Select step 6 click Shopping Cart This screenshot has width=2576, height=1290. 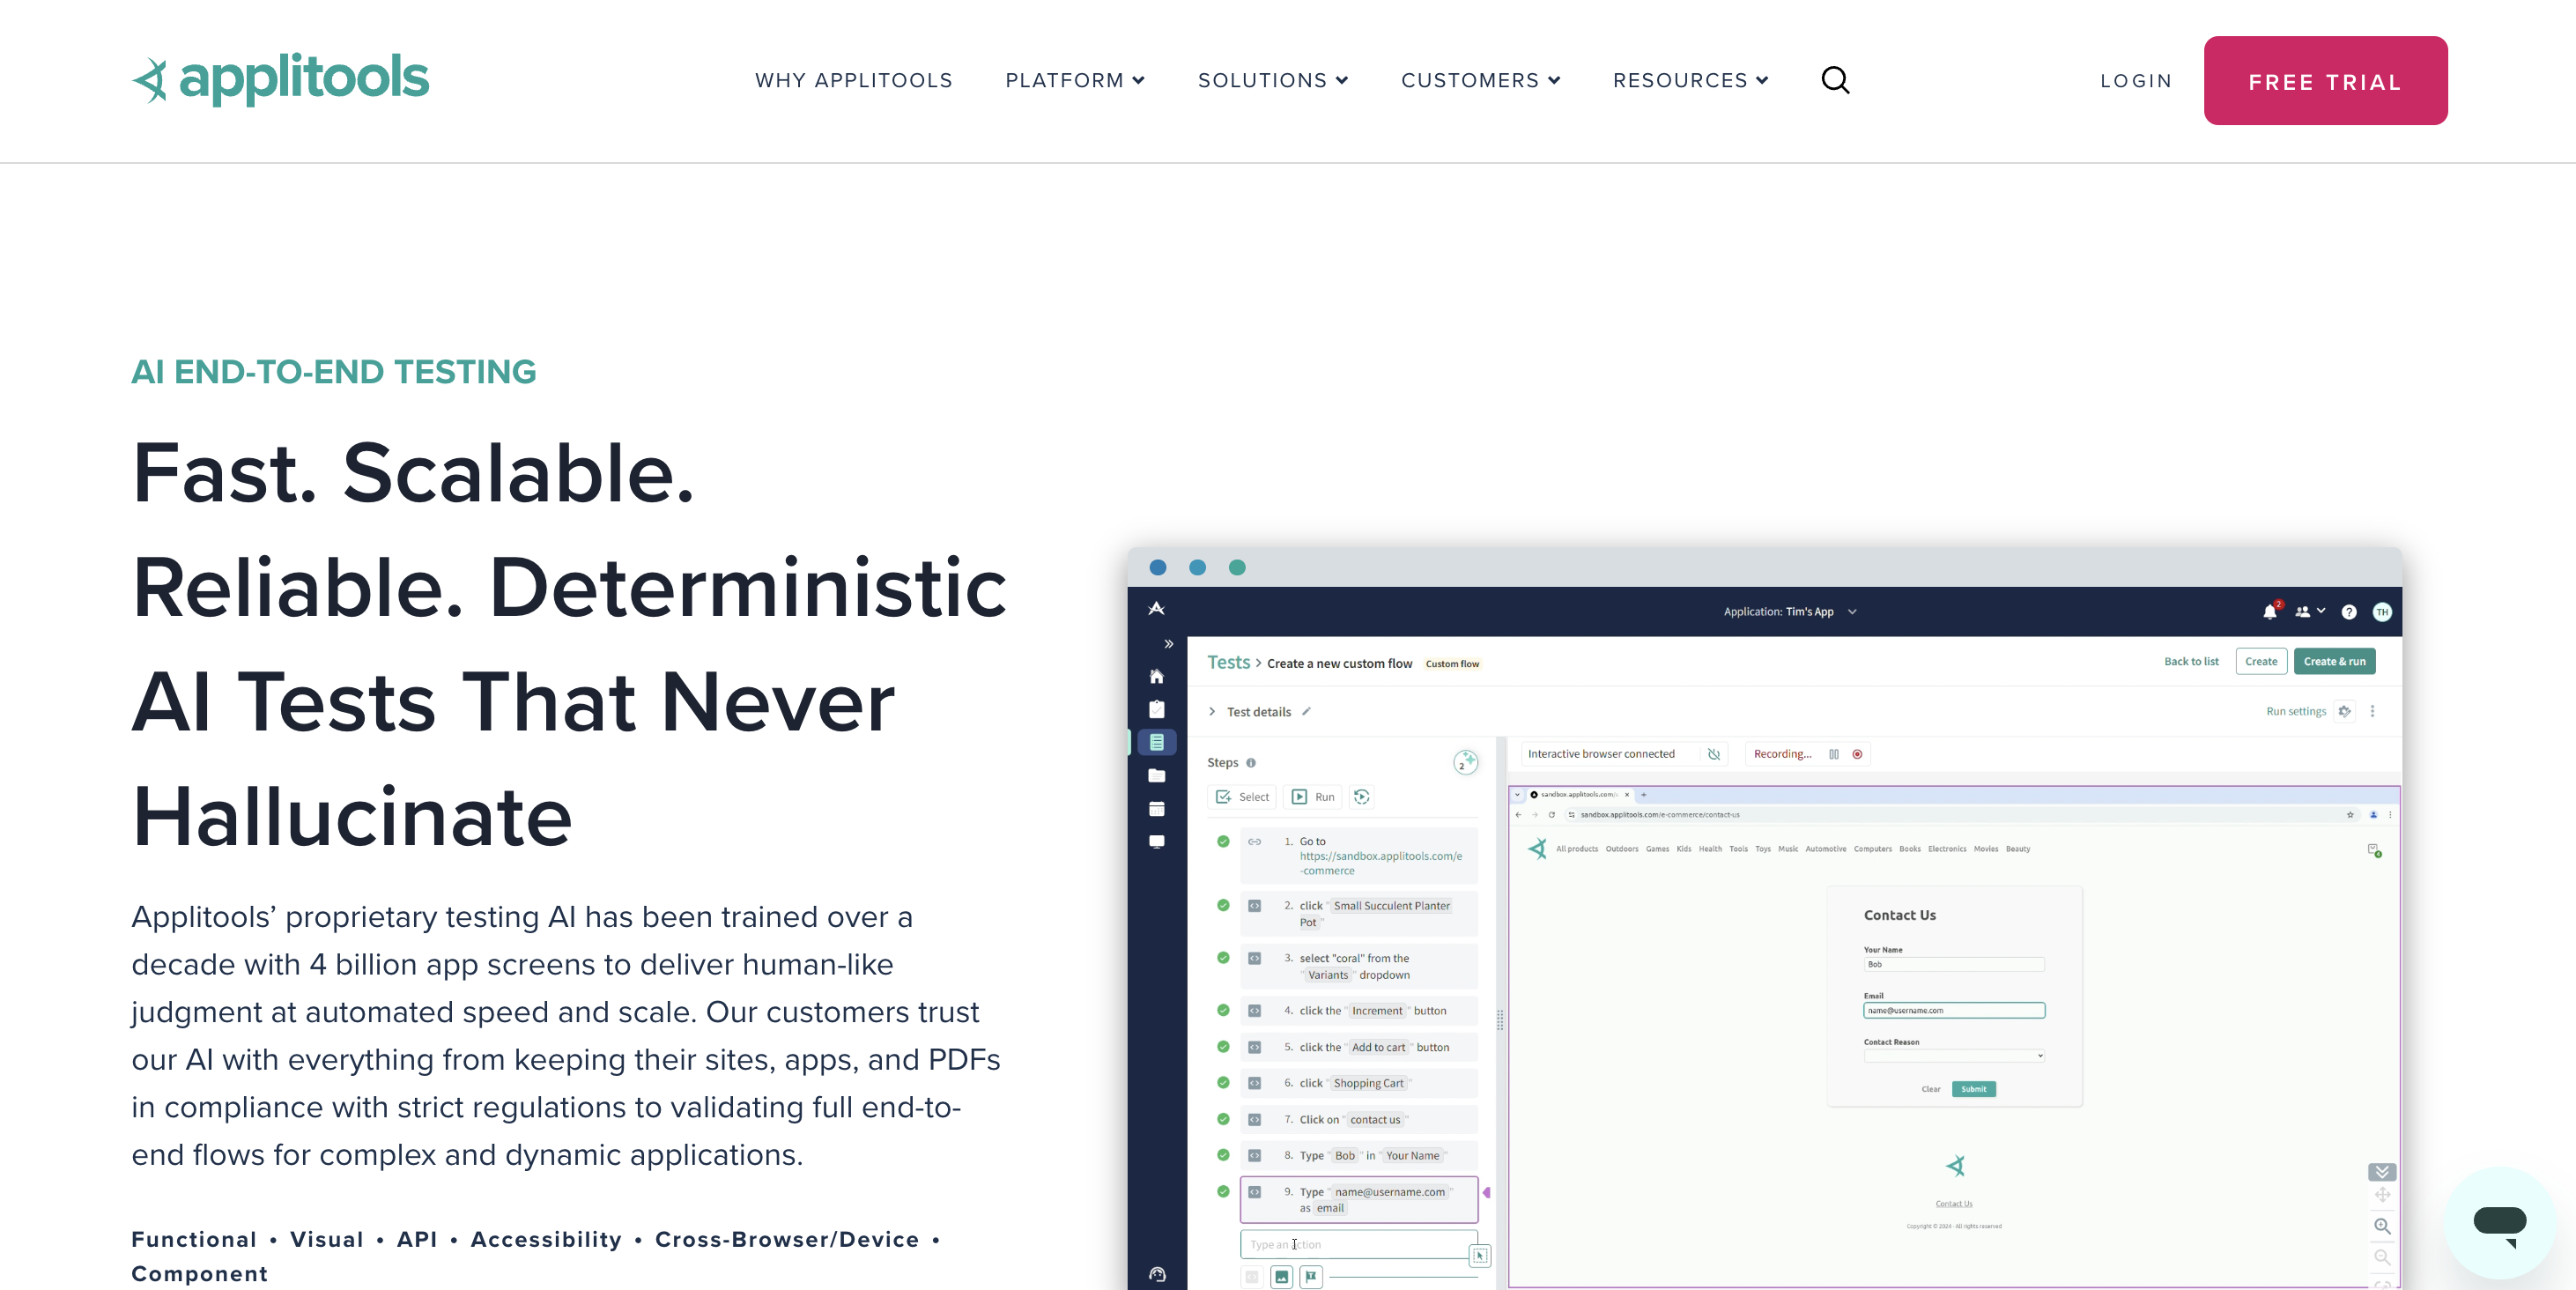click(1358, 1083)
